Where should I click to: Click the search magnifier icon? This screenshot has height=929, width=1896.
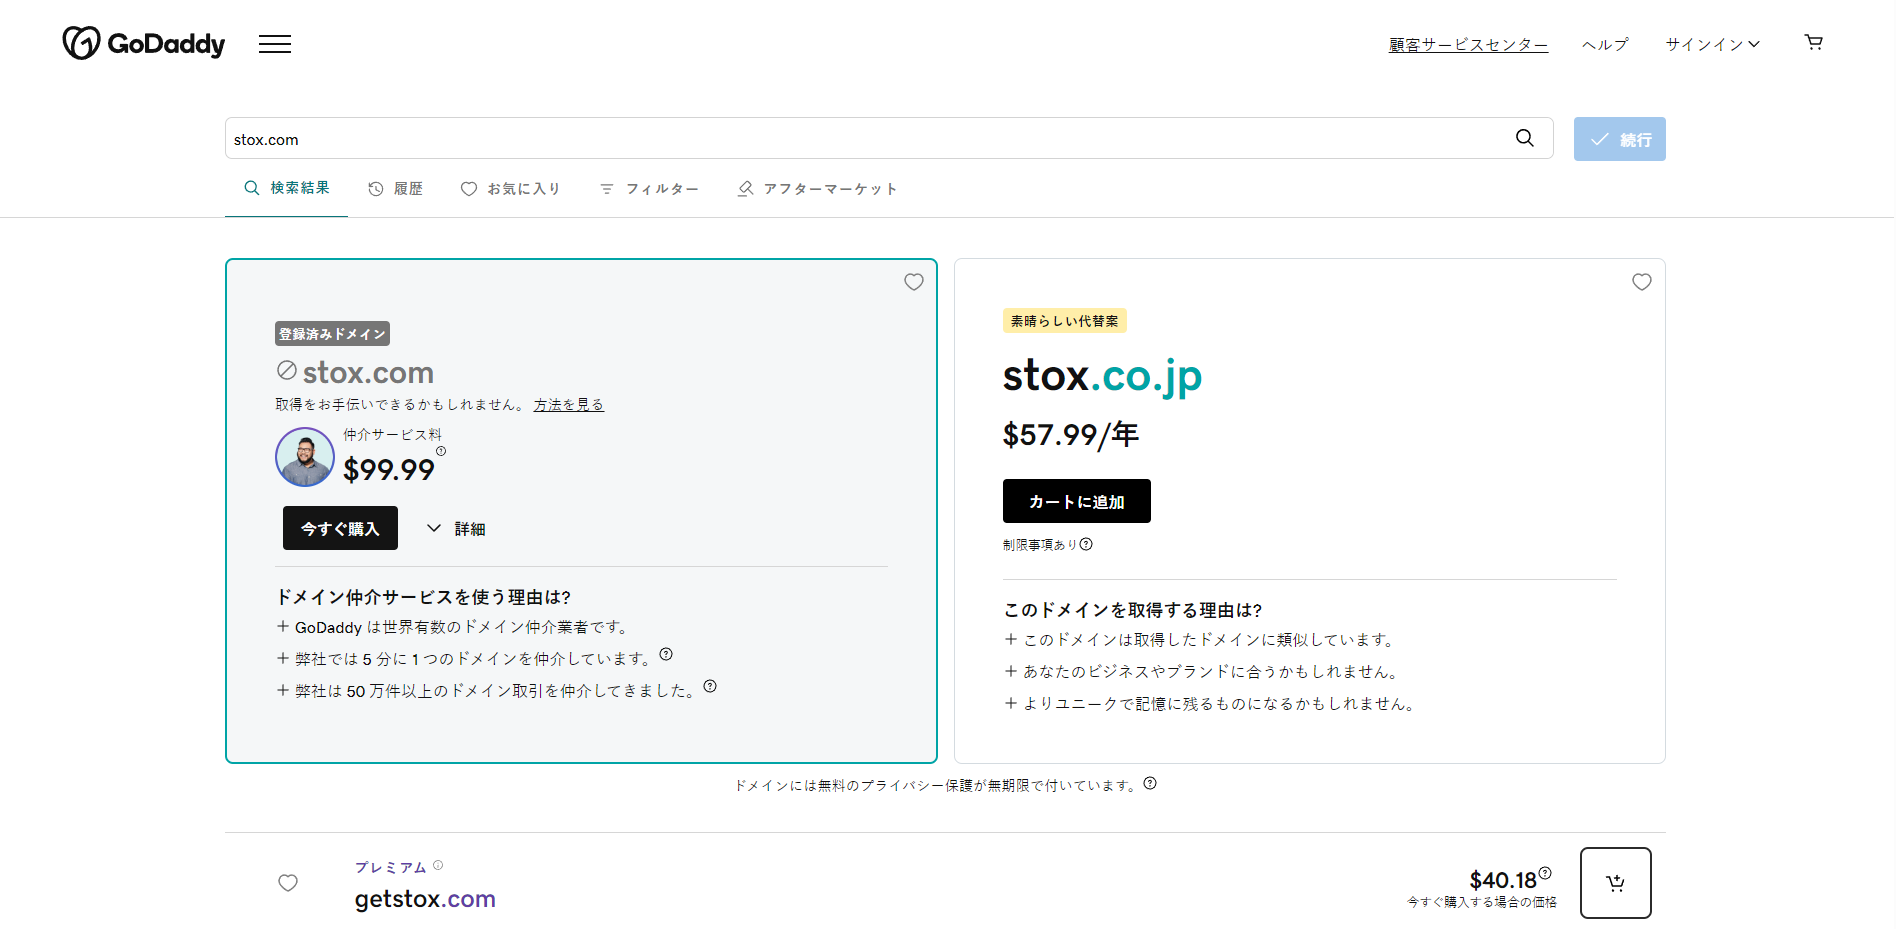(1524, 138)
